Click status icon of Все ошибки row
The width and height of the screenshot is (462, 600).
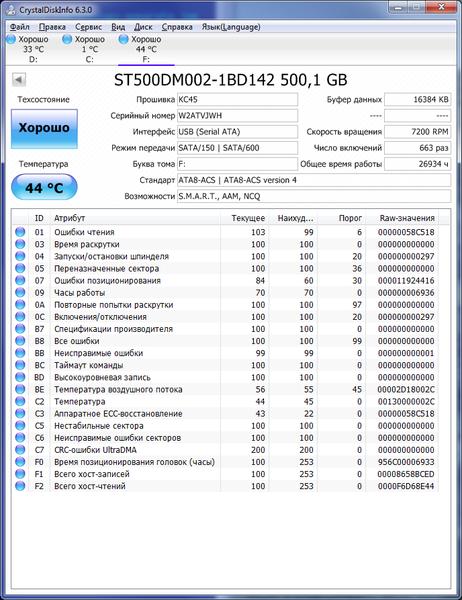20,341
